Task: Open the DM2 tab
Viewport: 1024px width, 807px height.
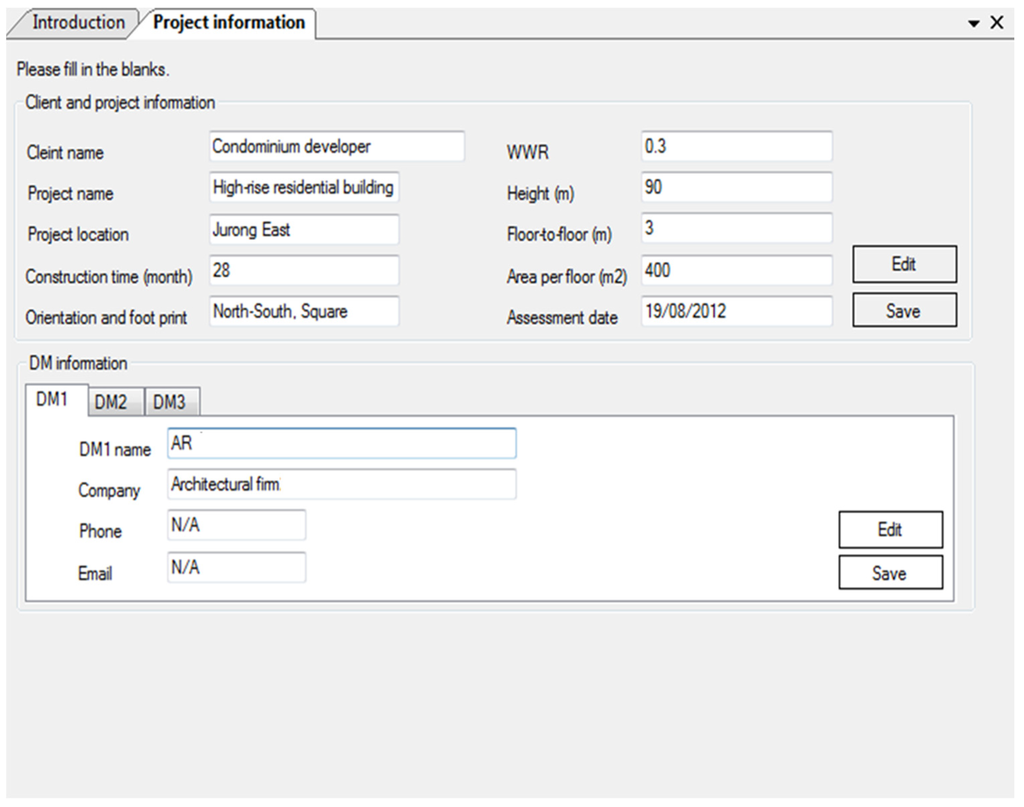Action: (111, 402)
